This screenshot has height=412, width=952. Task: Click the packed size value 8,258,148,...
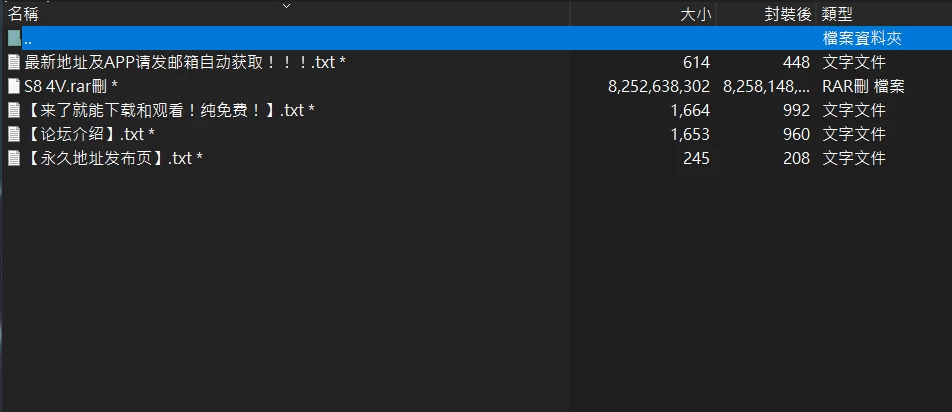point(767,86)
